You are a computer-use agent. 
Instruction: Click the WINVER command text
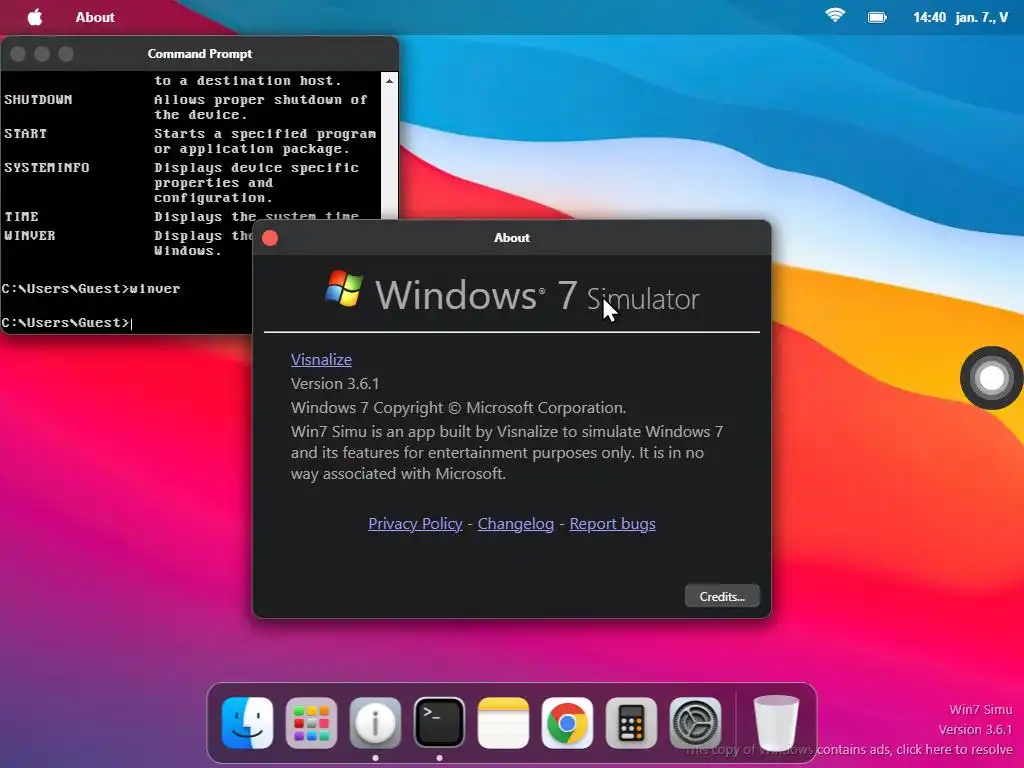[30, 236]
